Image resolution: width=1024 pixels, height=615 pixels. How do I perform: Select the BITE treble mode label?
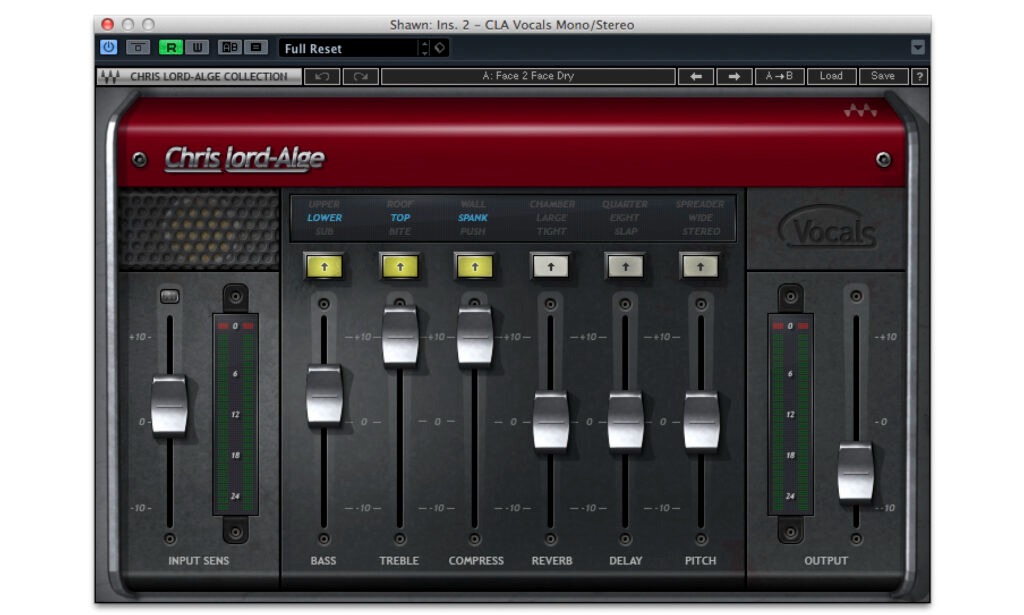click(x=400, y=232)
